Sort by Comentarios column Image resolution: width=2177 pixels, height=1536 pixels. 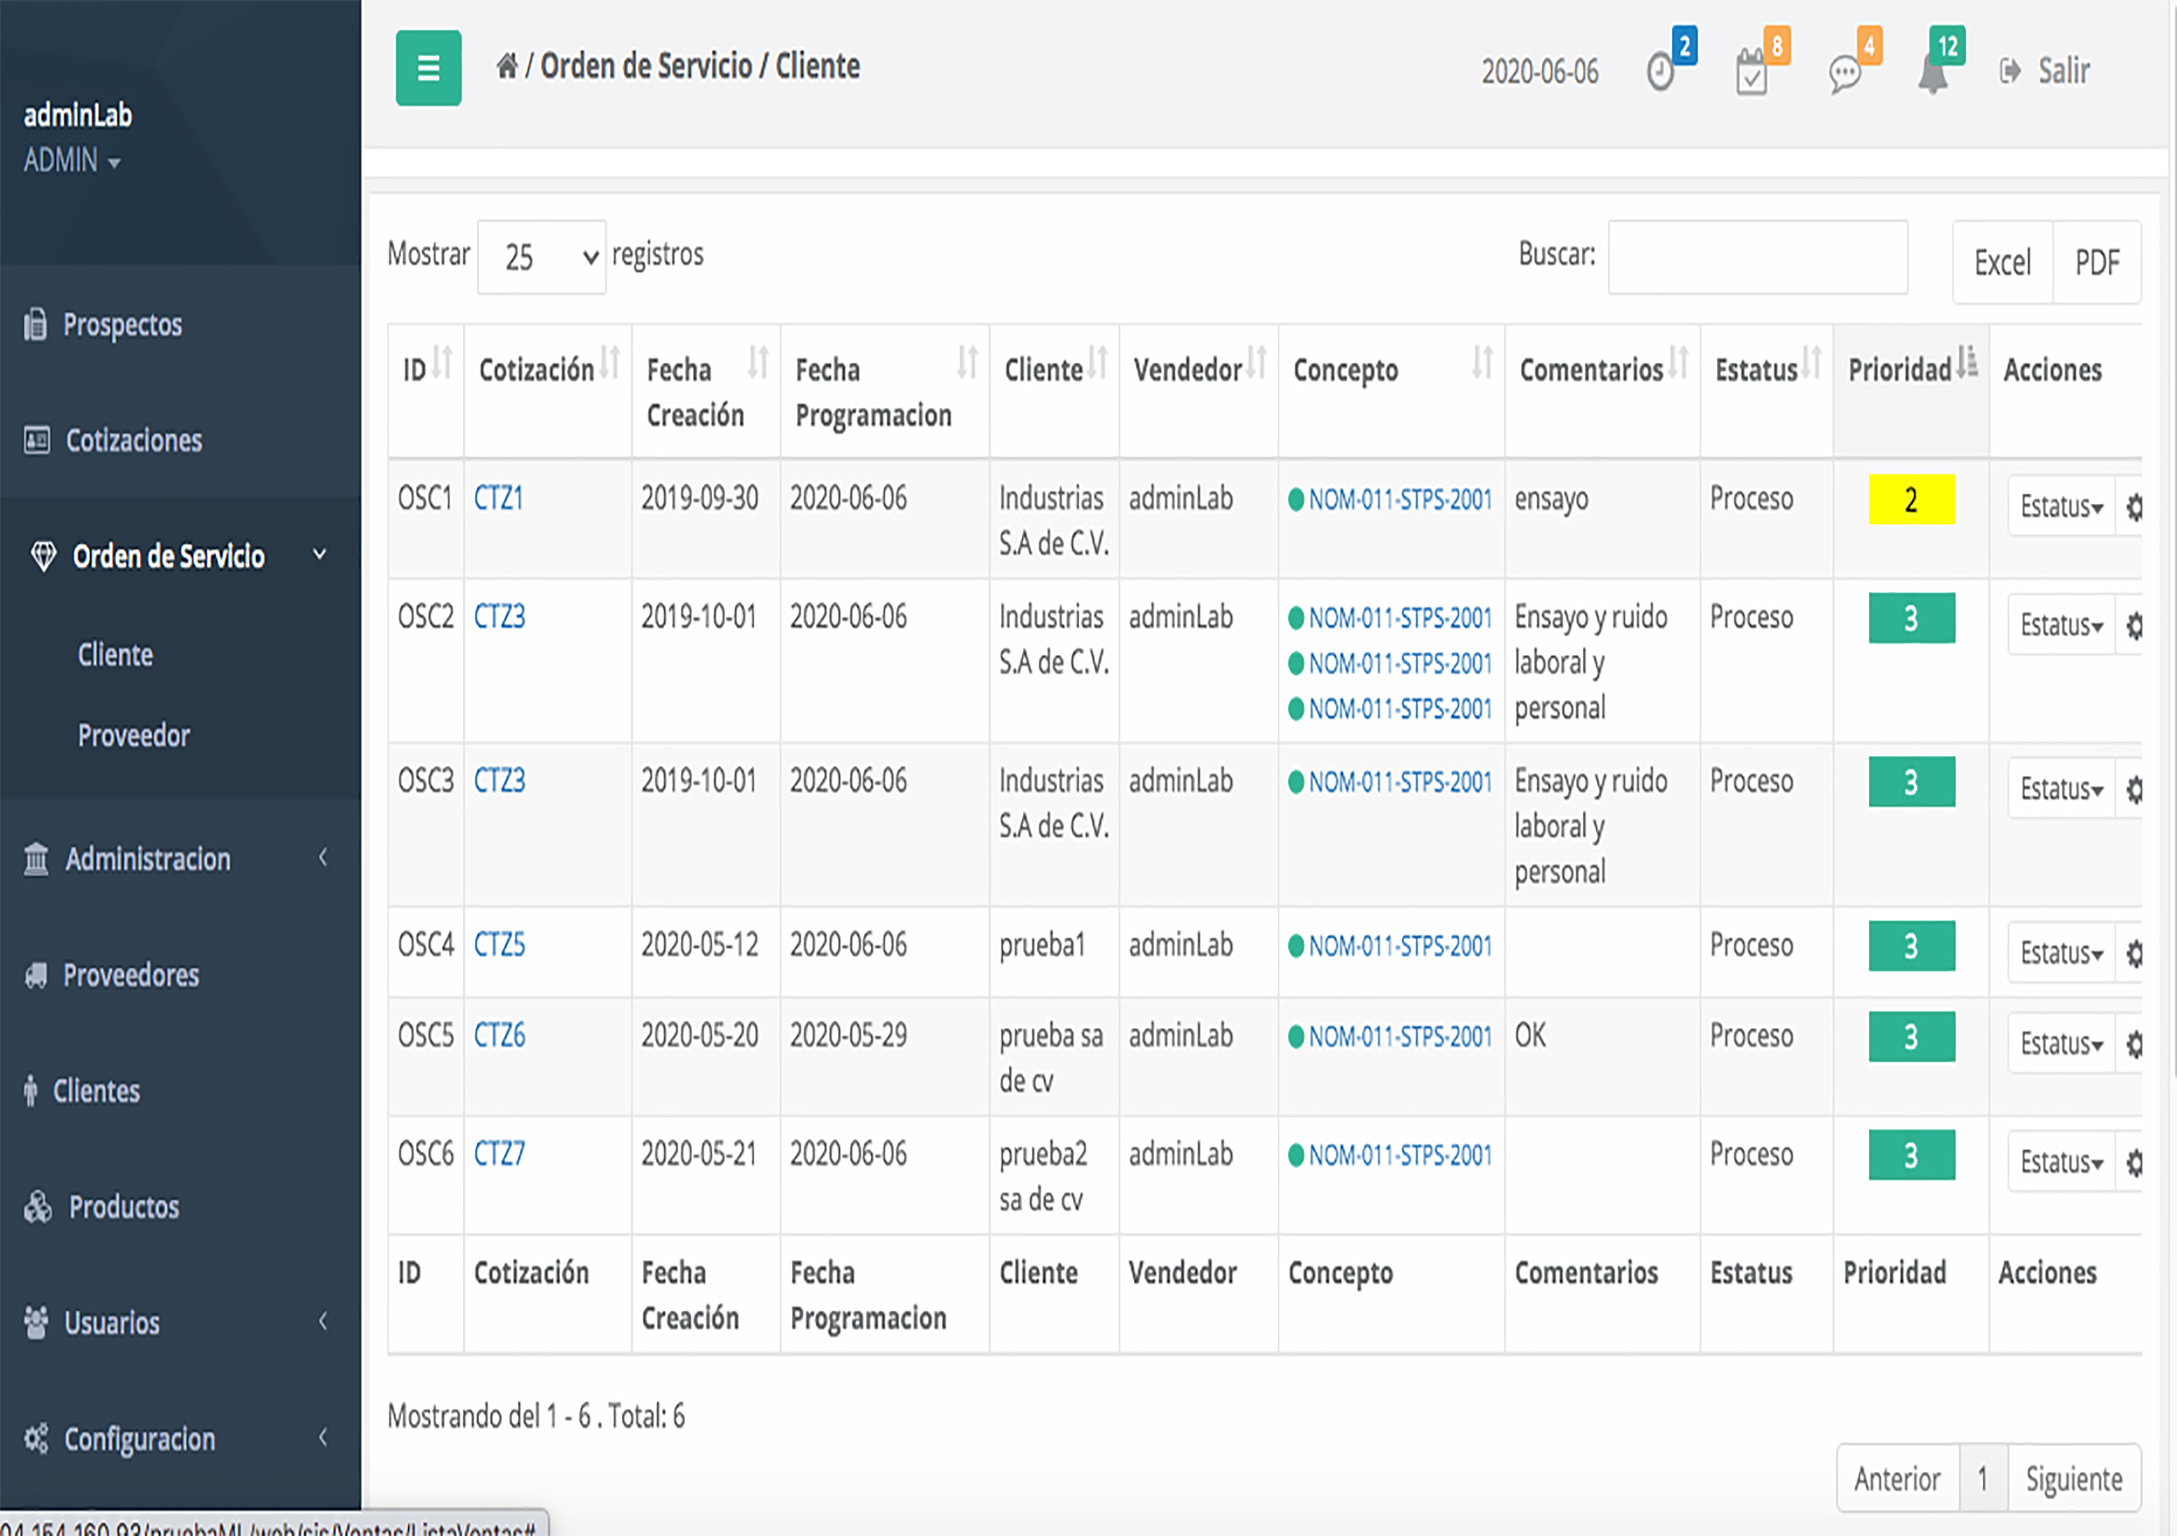pos(1603,391)
